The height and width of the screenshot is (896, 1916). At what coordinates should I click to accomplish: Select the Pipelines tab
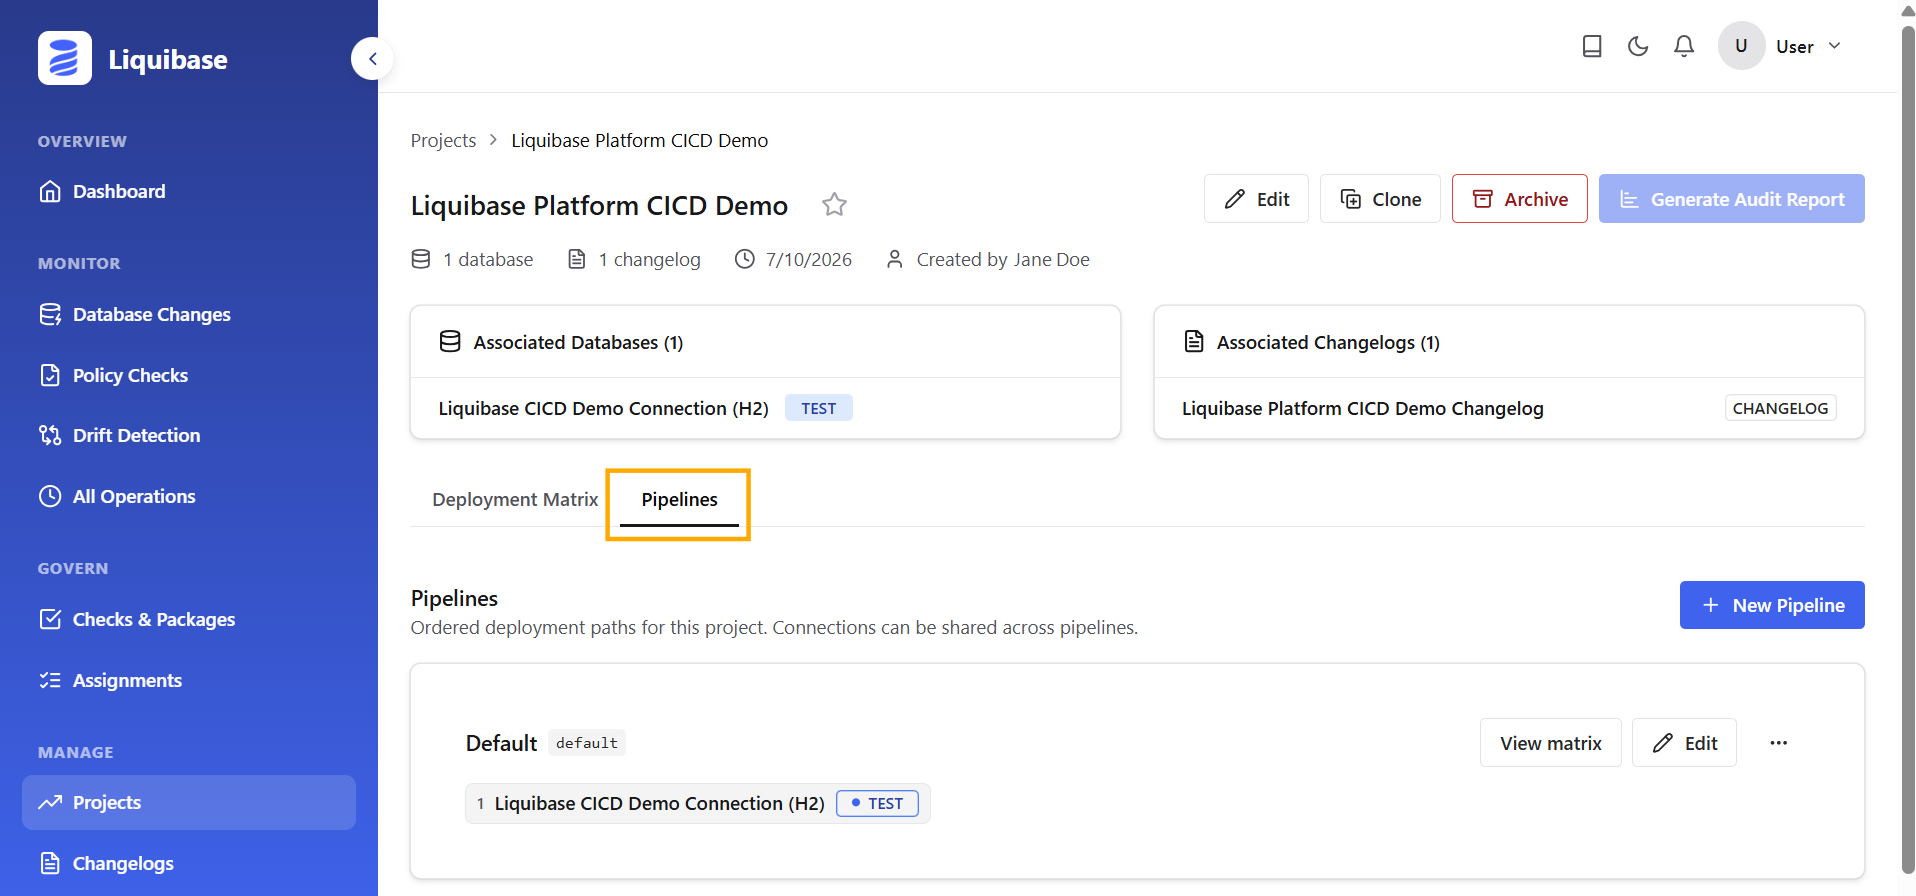click(679, 500)
